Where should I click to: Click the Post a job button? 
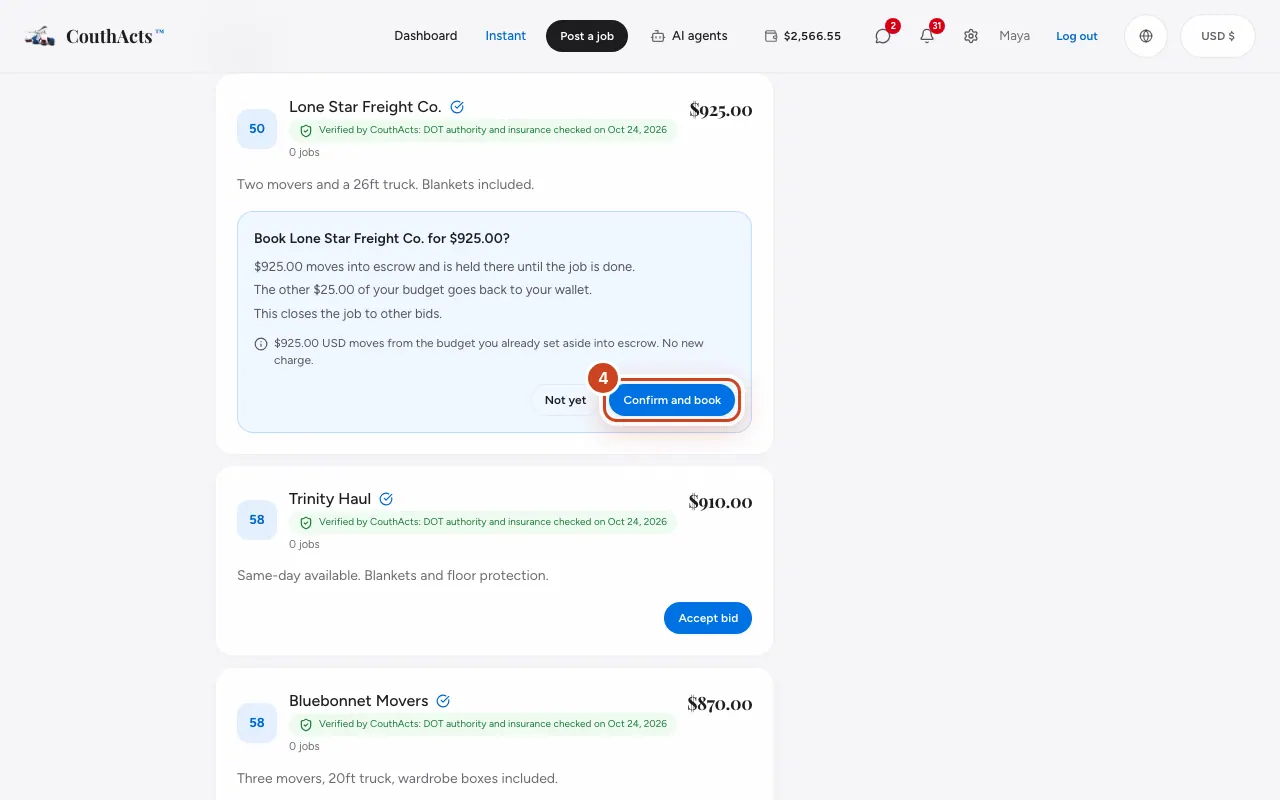pyautogui.click(x=587, y=36)
